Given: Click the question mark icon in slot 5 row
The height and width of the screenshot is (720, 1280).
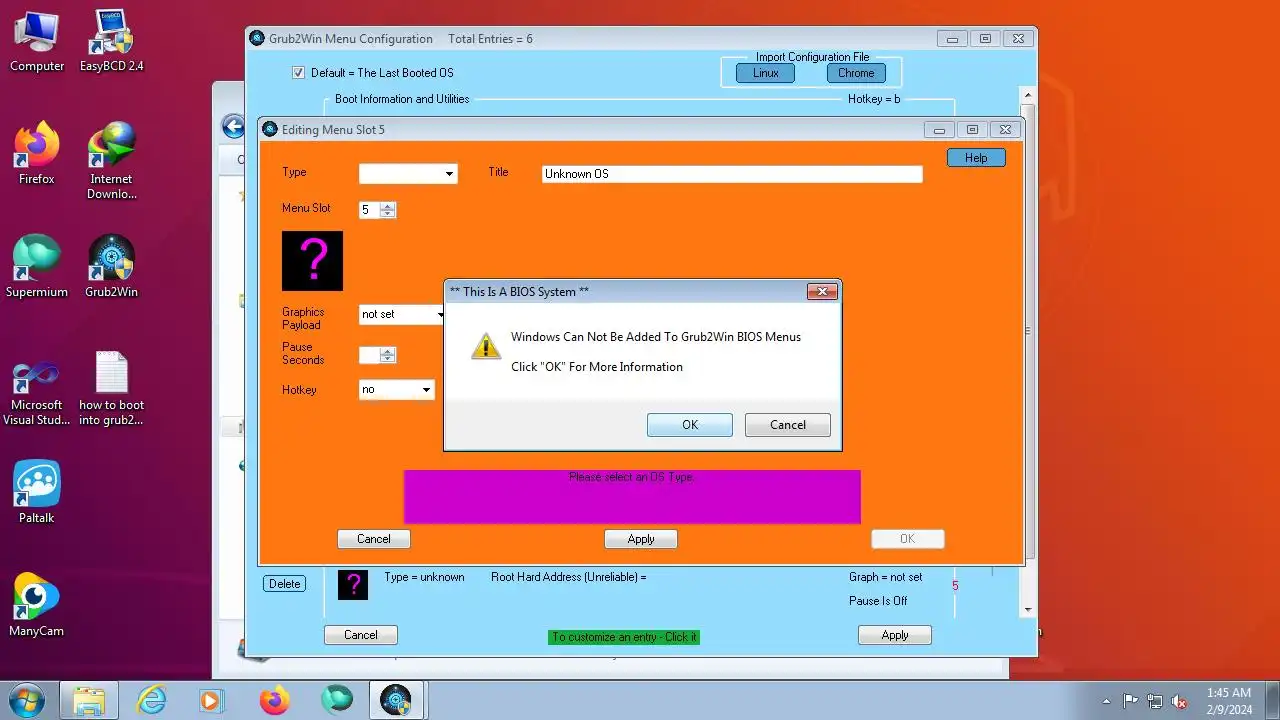Looking at the screenshot, I should [353, 584].
